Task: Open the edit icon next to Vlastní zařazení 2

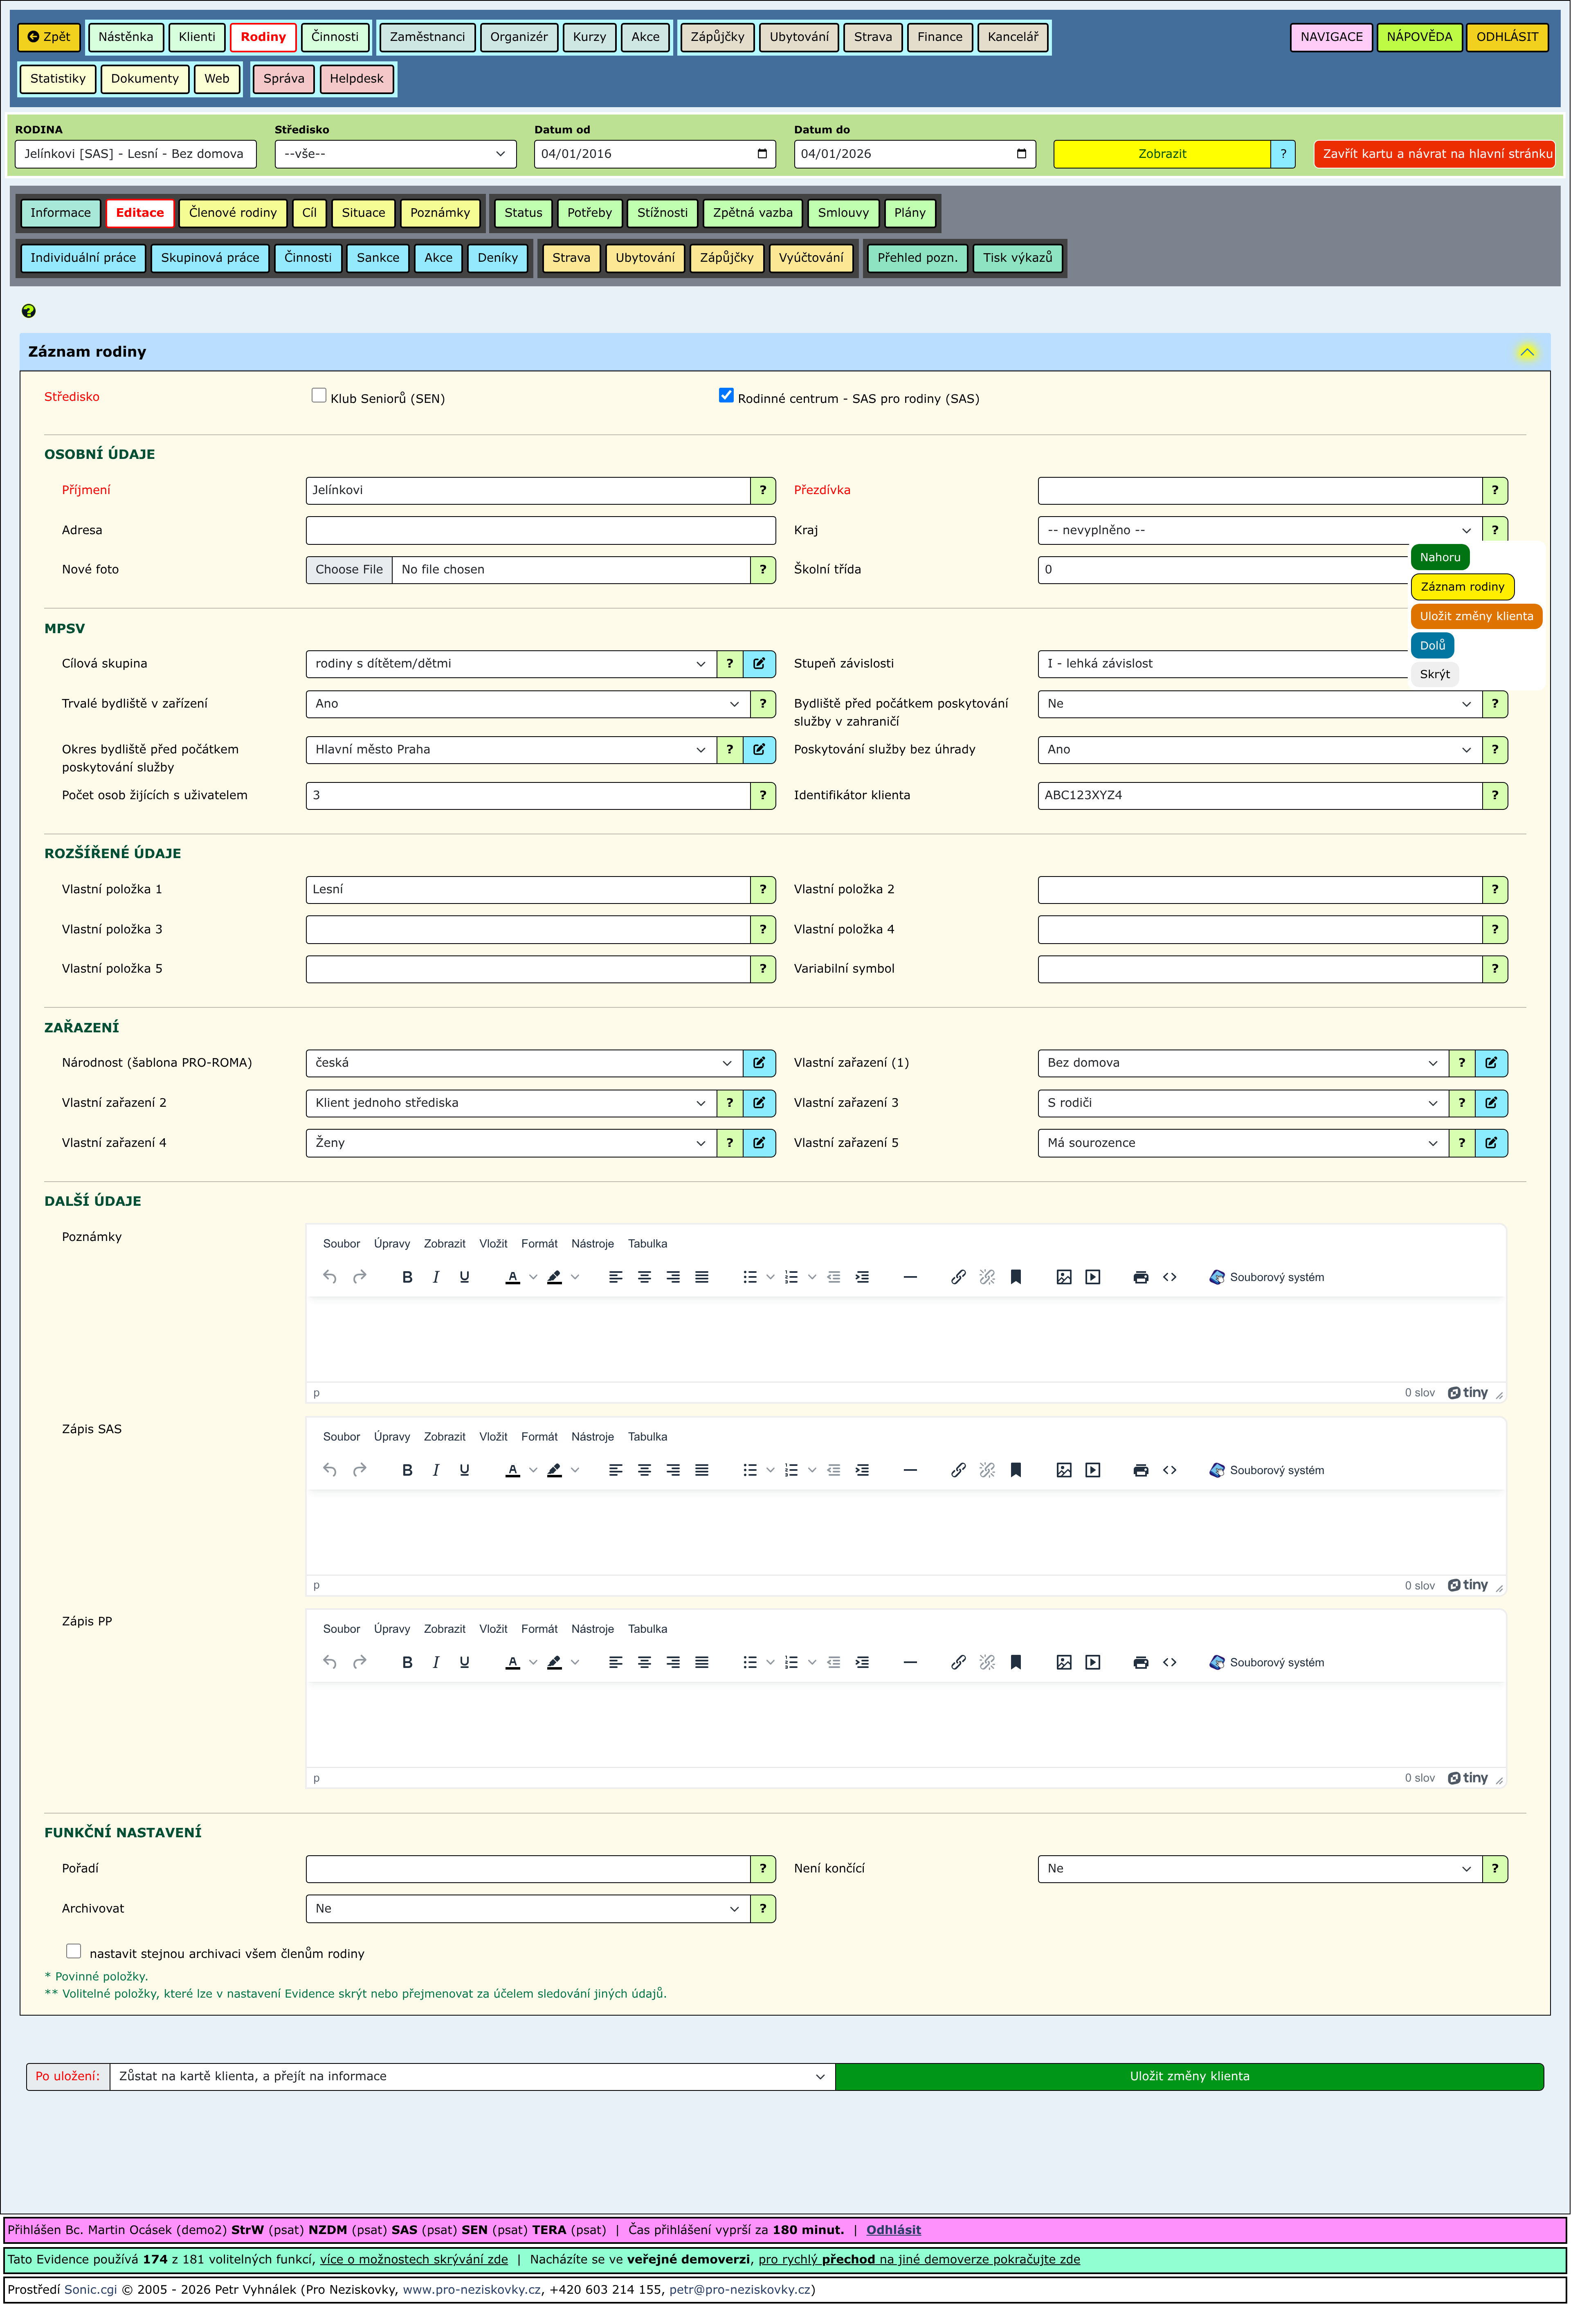Action: [x=760, y=1103]
